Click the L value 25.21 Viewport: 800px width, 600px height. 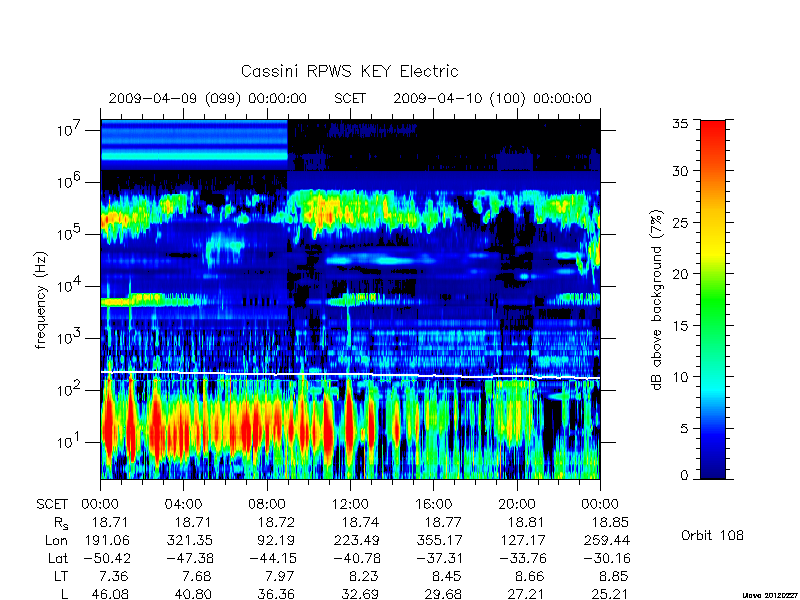610,594
